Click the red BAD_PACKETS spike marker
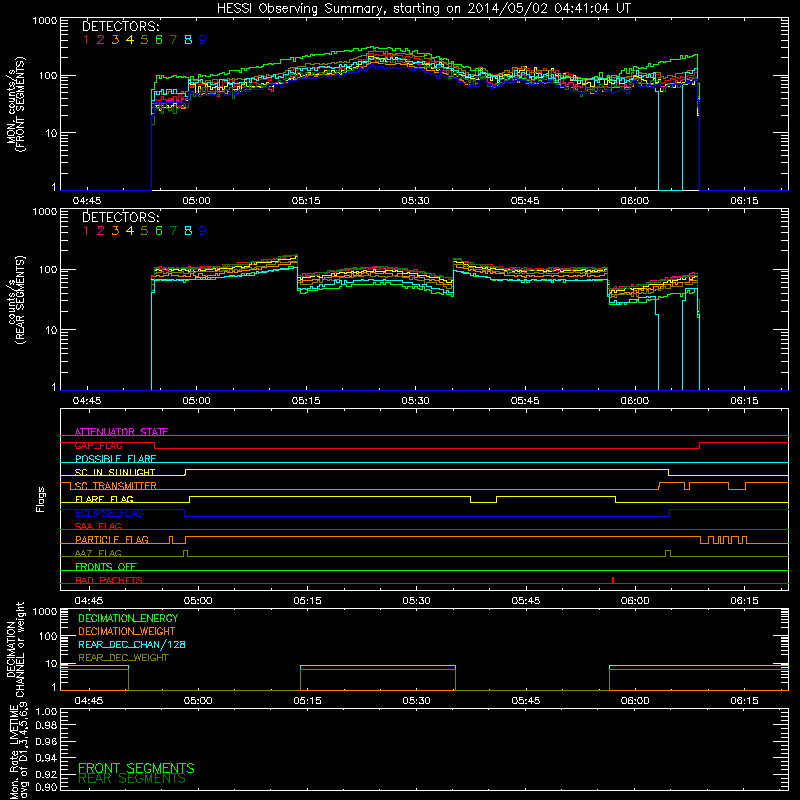800x800 pixels. [613, 580]
